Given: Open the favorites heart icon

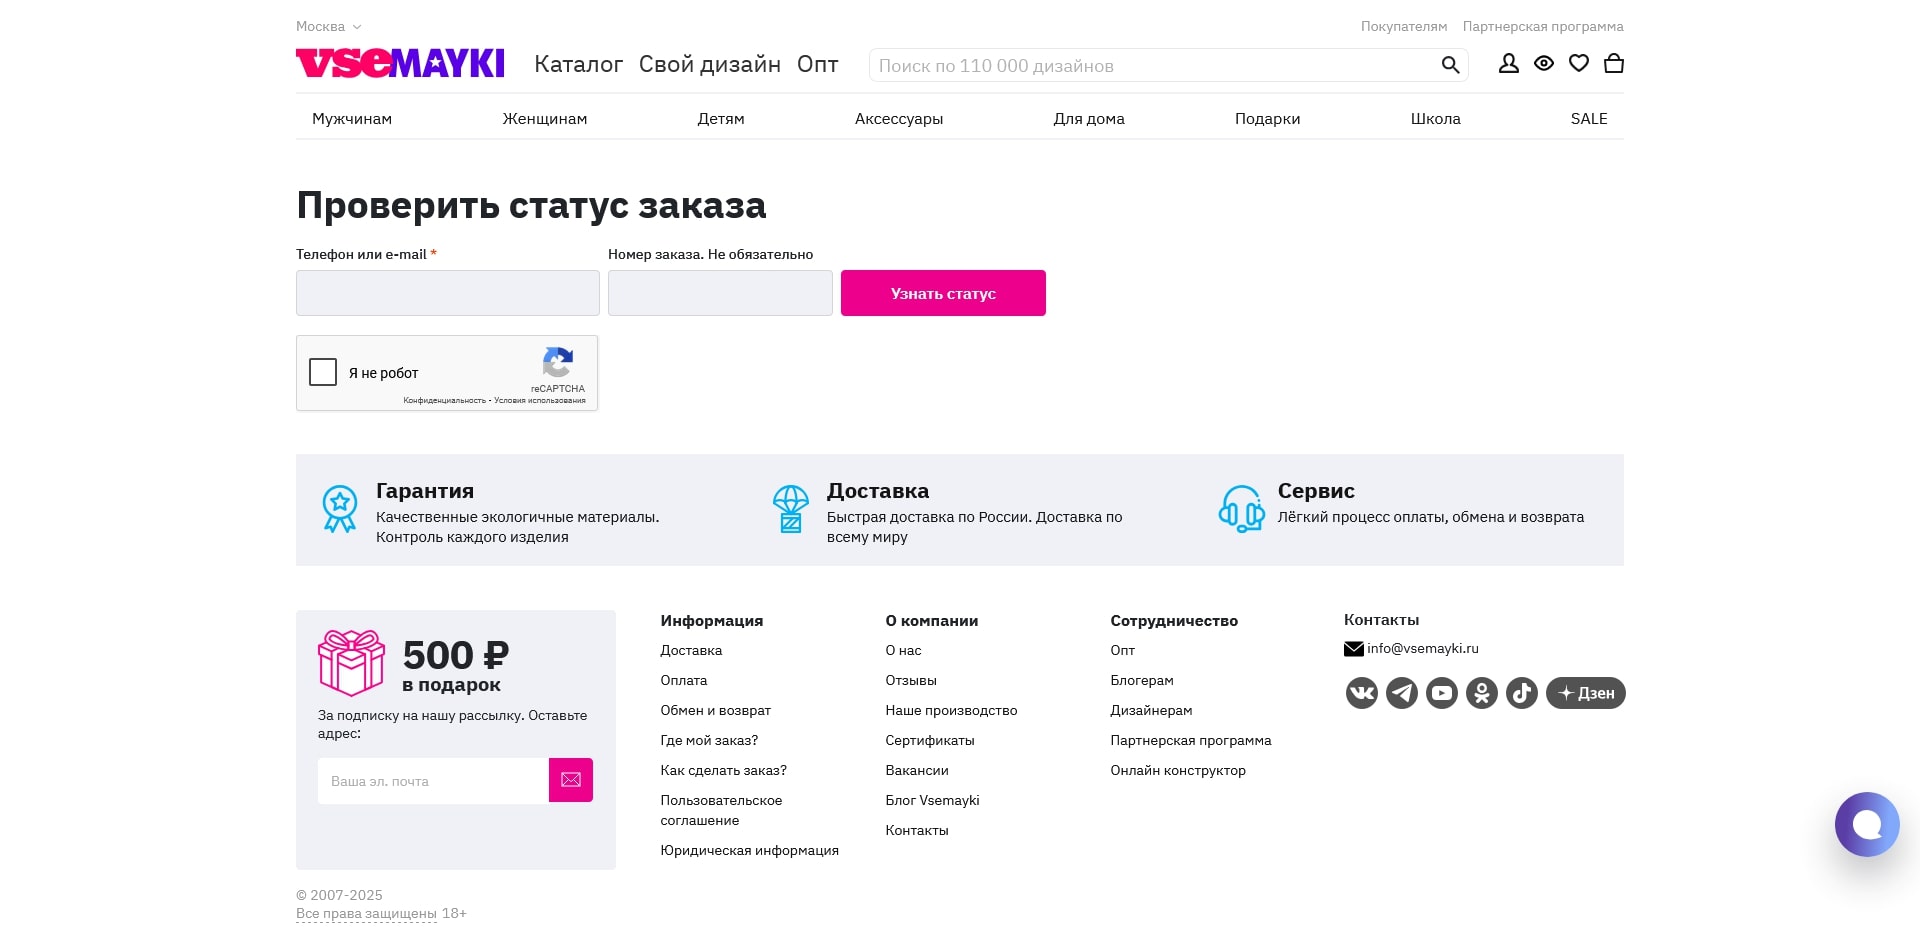Looking at the screenshot, I should pyautogui.click(x=1578, y=63).
